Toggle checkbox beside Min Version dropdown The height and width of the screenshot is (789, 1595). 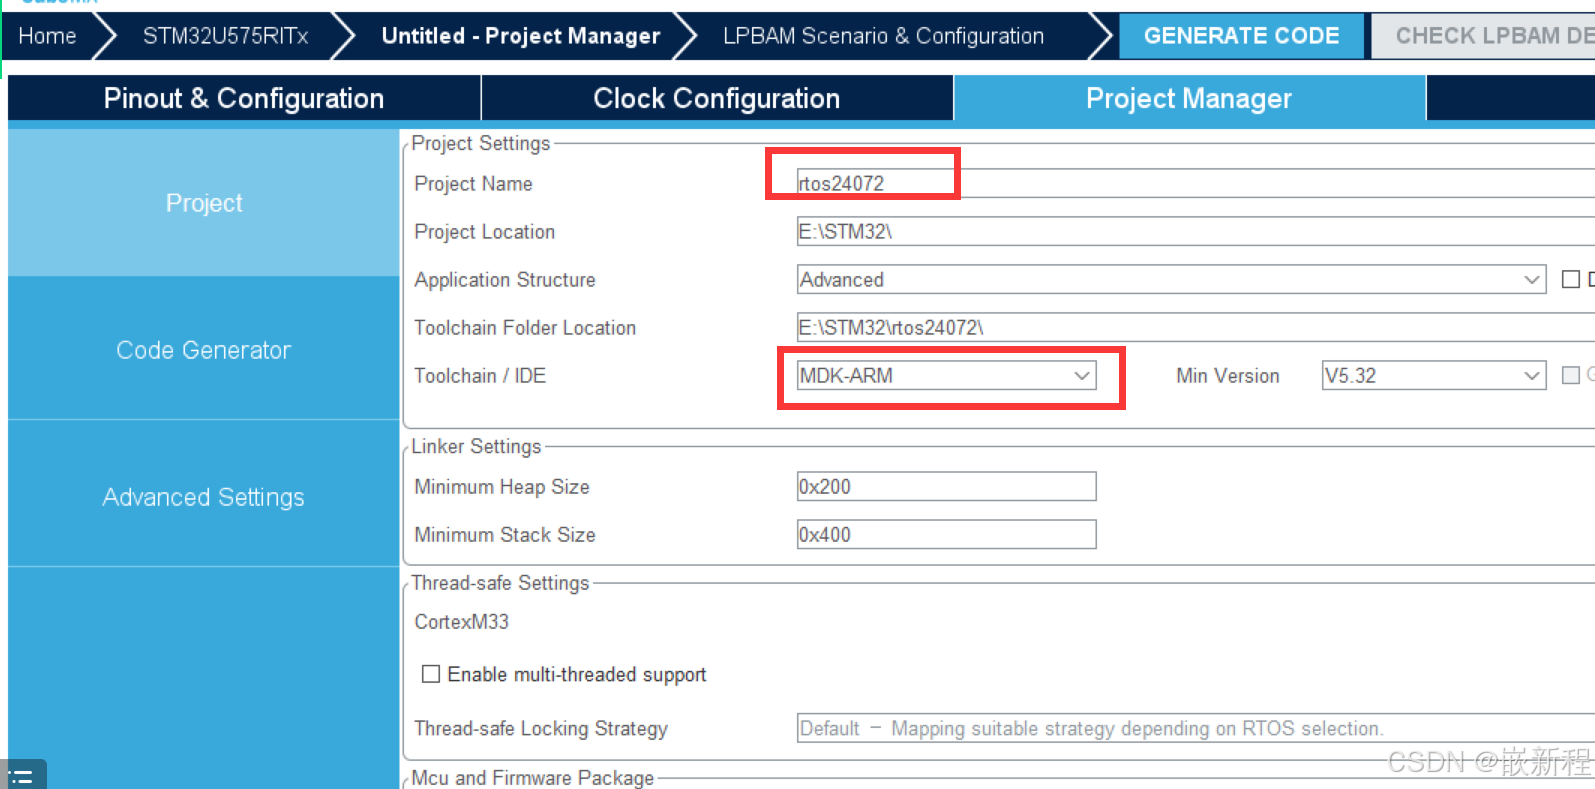(1571, 375)
